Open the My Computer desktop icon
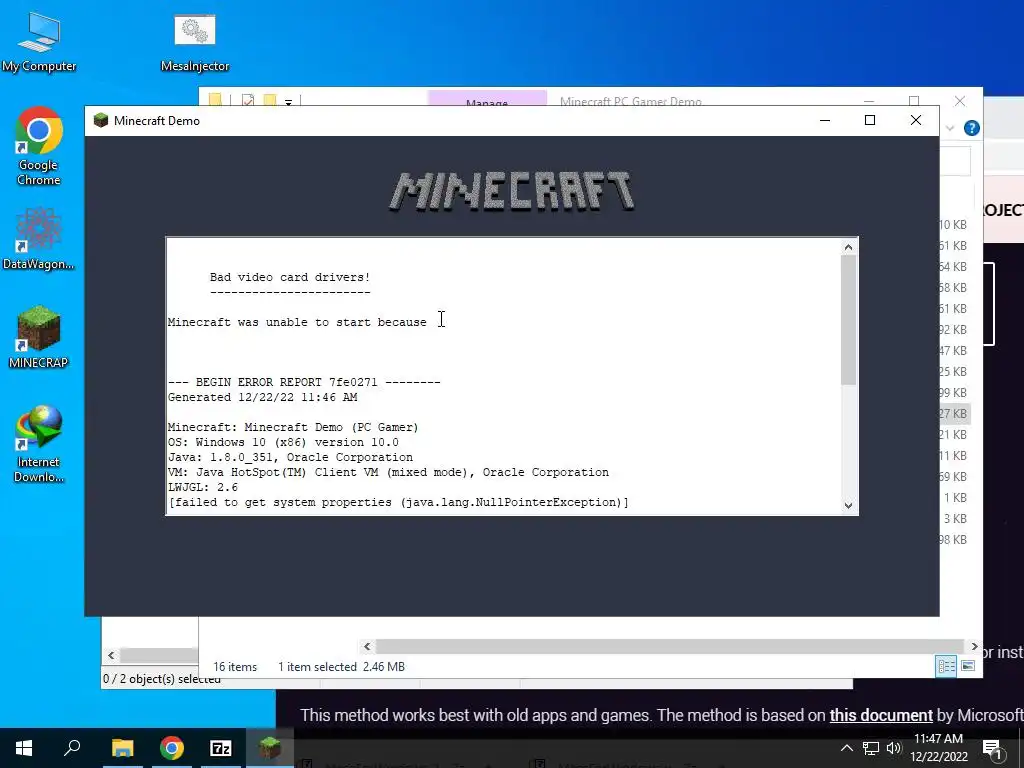1024x768 pixels. 39,41
